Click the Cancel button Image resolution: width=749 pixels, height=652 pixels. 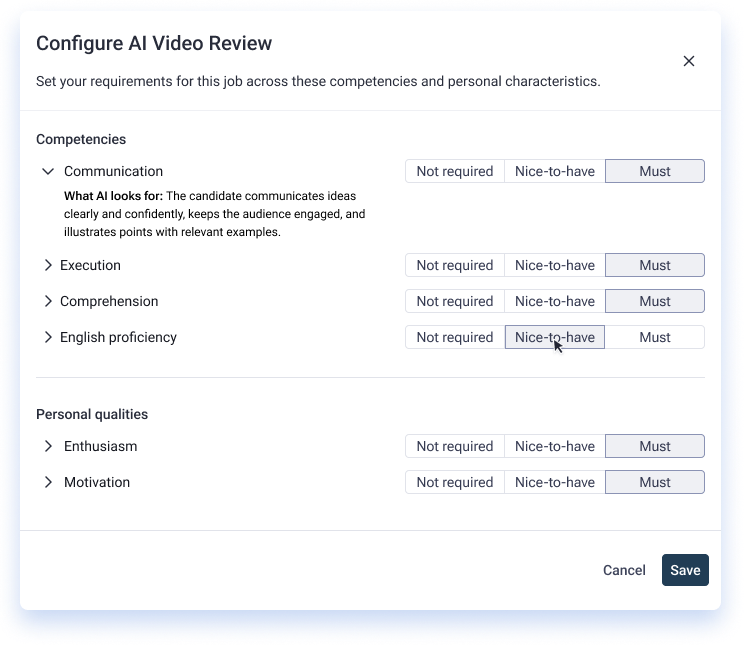click(624, 570)
